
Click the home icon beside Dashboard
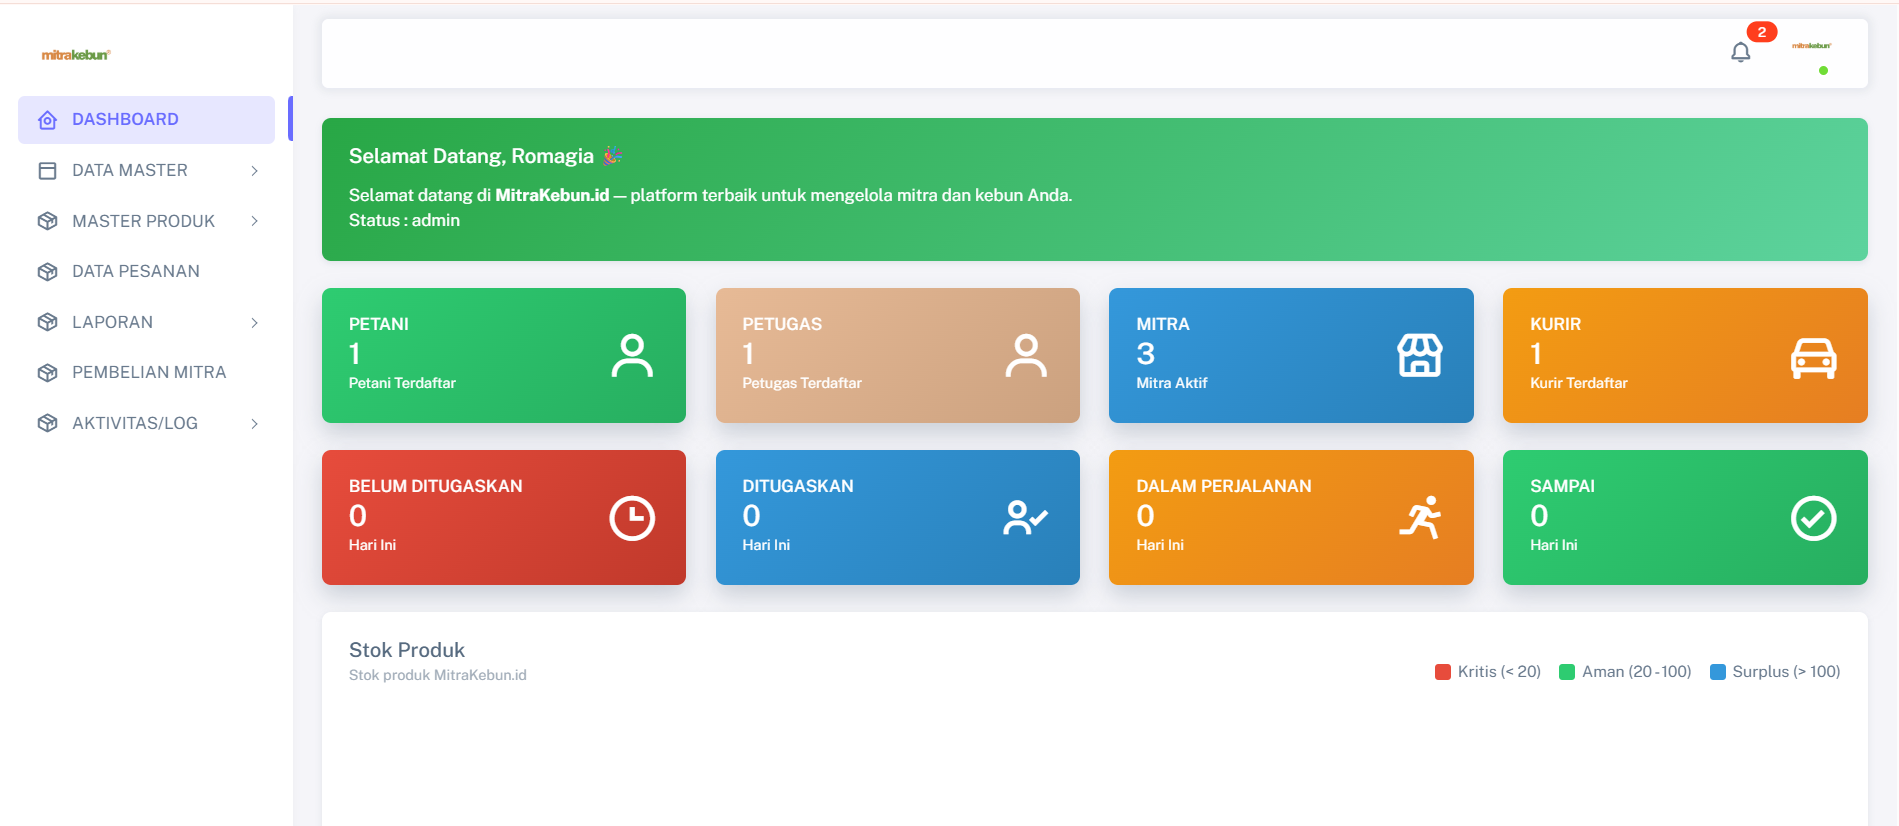tap(47, 120)
